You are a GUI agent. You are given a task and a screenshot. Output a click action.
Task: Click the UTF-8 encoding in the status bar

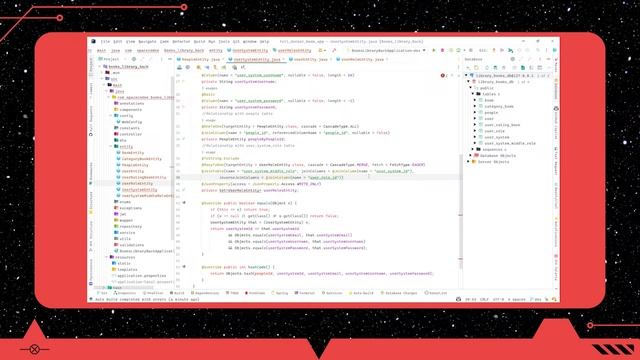coord(498,299)
